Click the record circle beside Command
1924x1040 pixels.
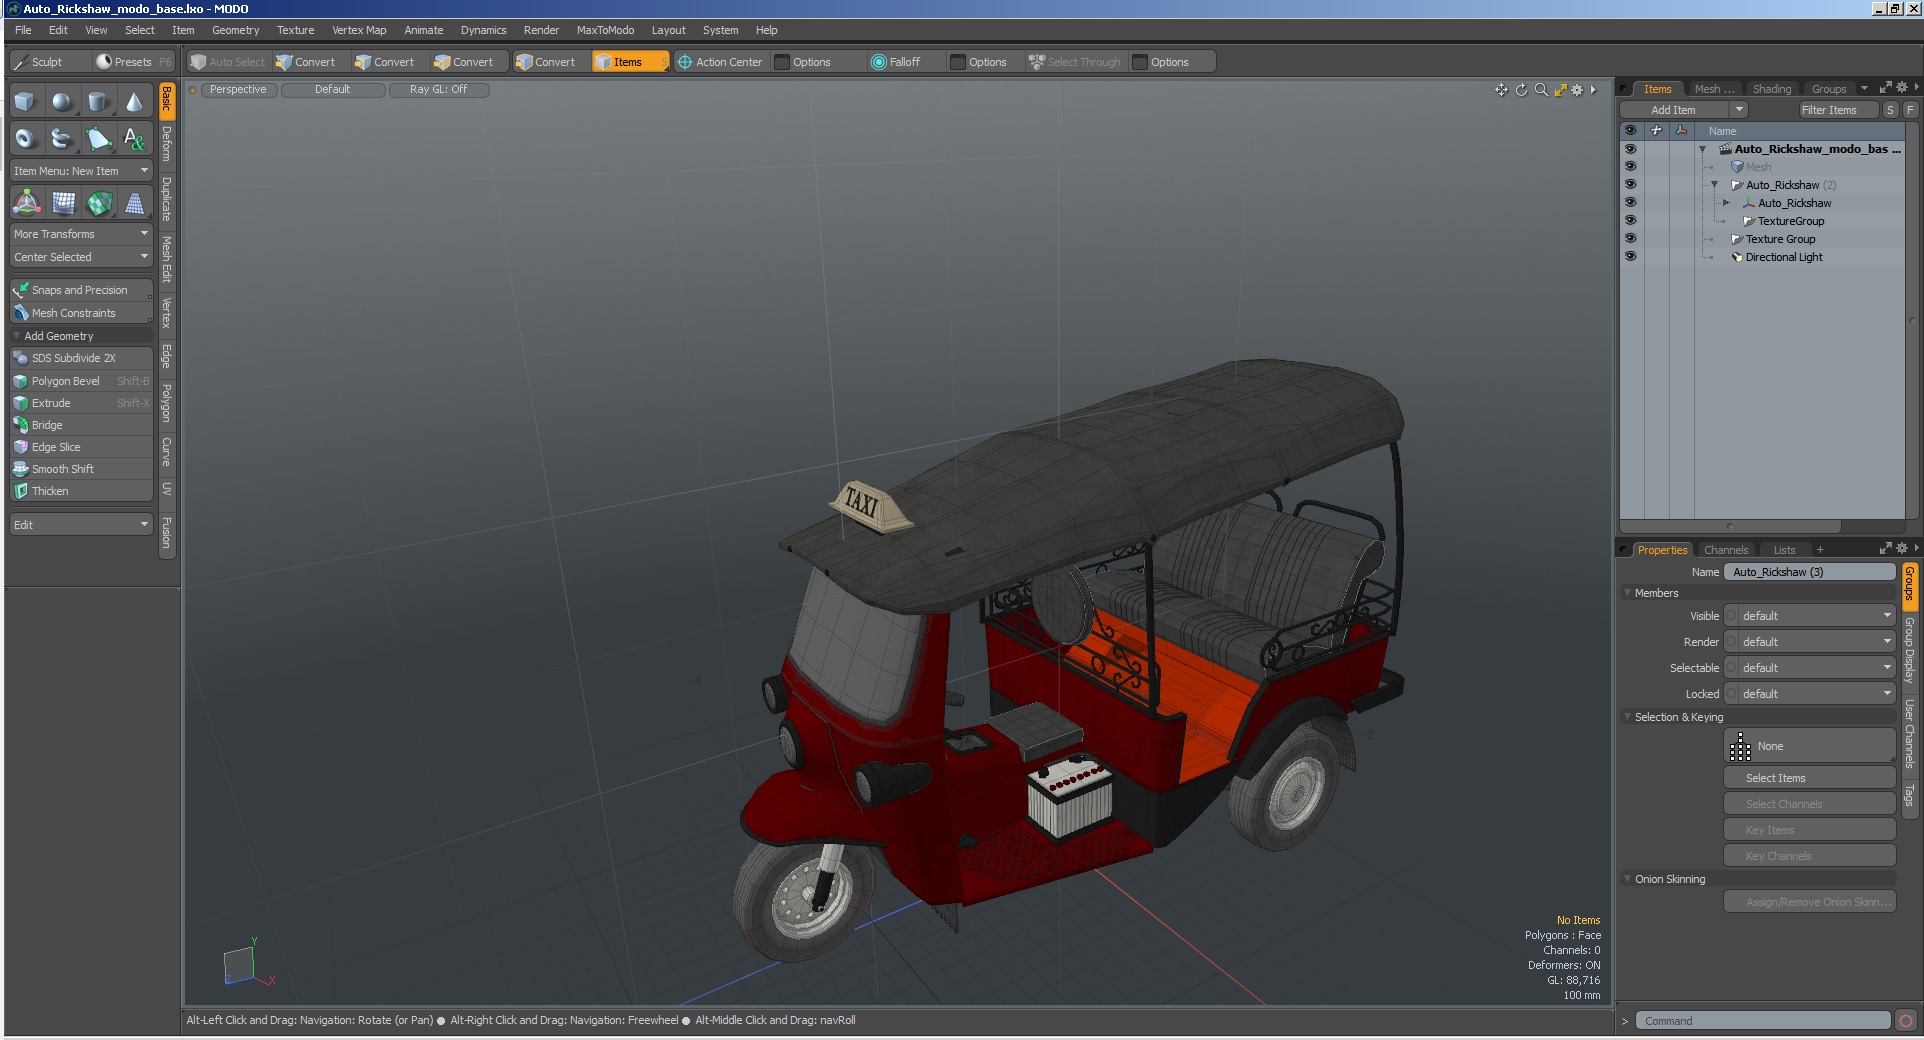pos(1906,1021)
